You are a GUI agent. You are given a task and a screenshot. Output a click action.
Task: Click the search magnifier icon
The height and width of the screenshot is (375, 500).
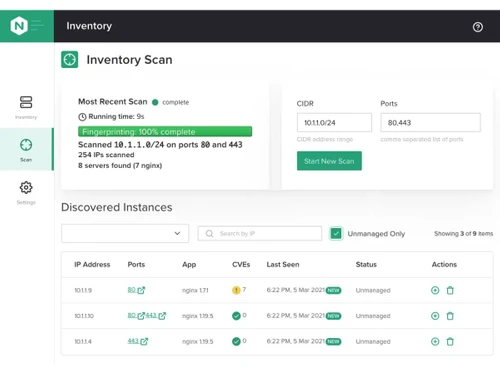[x=209, y=233]
